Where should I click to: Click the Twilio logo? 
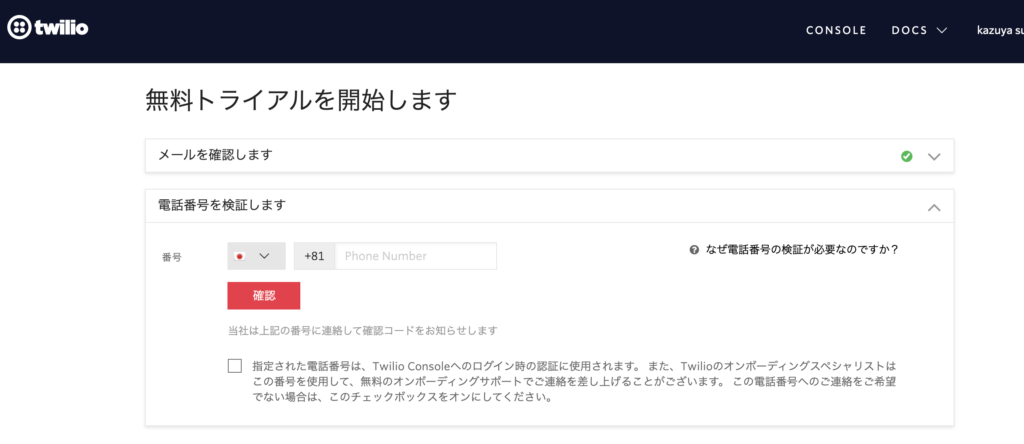coord(48,27)
